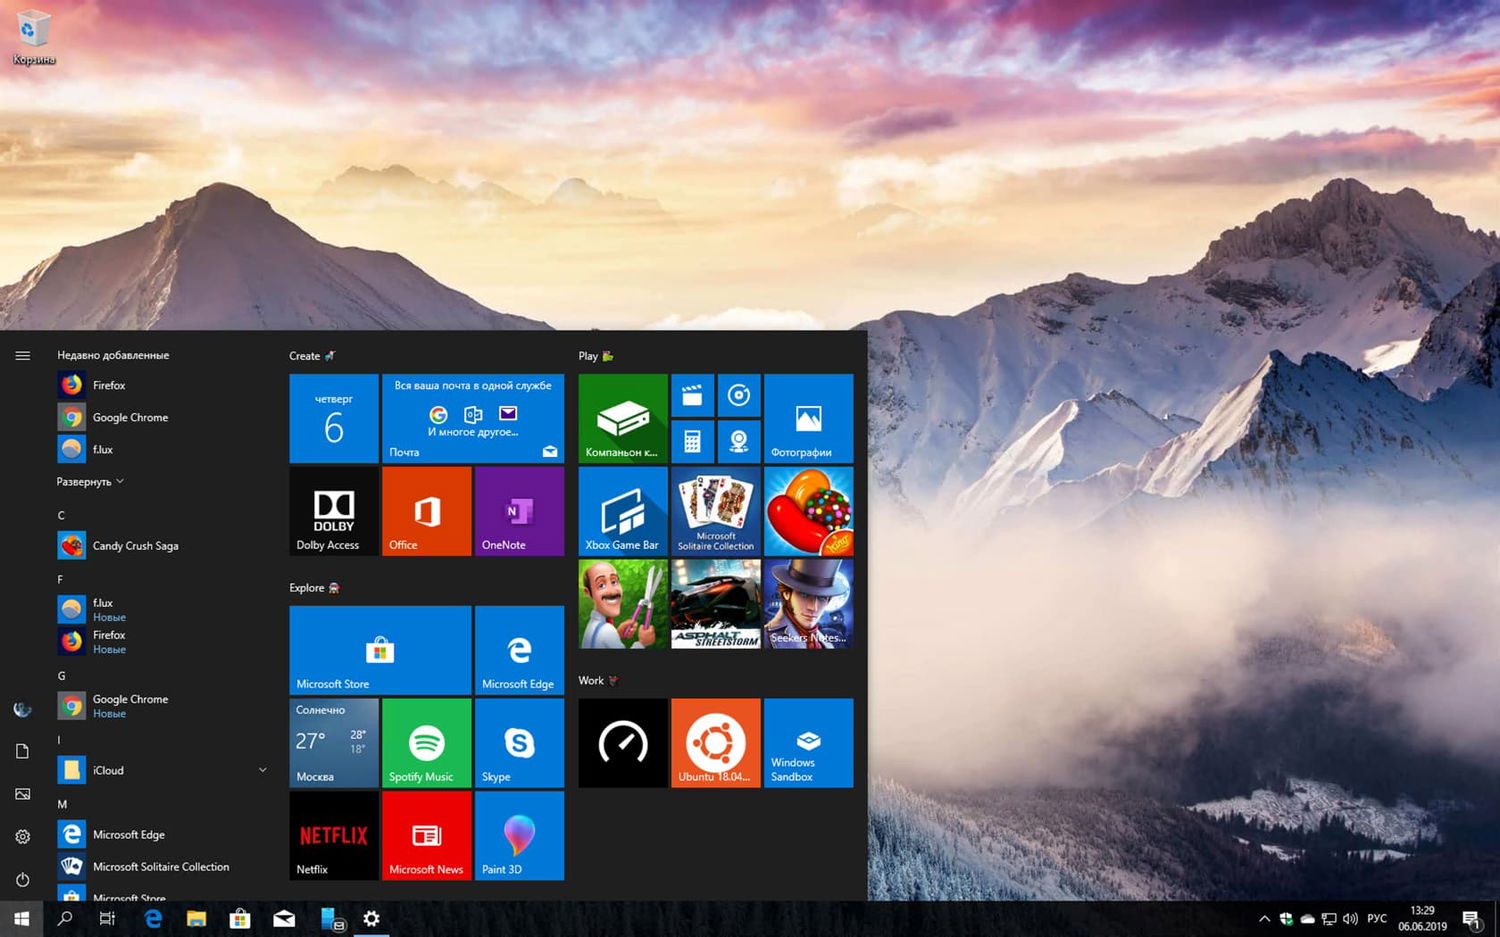Open Settings from the Start menu sidebar
This screenshot has height=937, width=1500.
pos(22,836)
